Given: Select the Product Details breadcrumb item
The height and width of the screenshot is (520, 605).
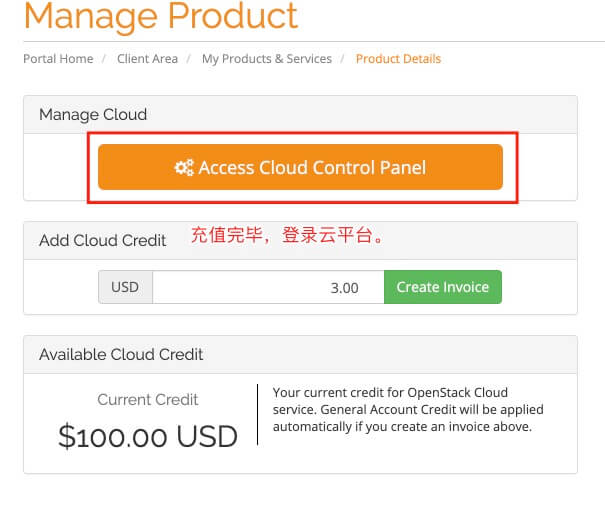Looking at the screenshot, I should (398, 59).
